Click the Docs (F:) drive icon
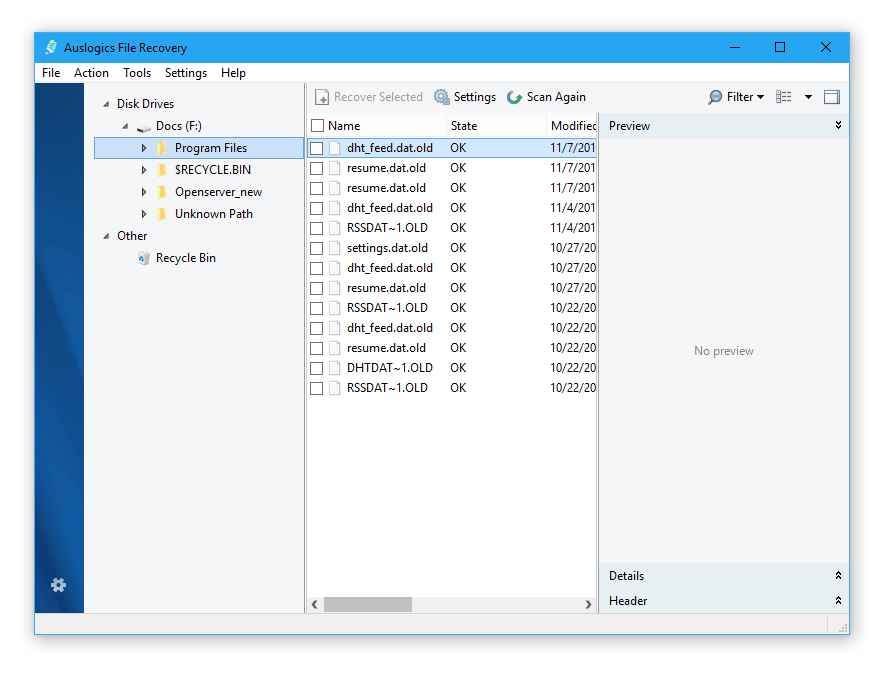895x677 pixels. click(x=144, y=127)
